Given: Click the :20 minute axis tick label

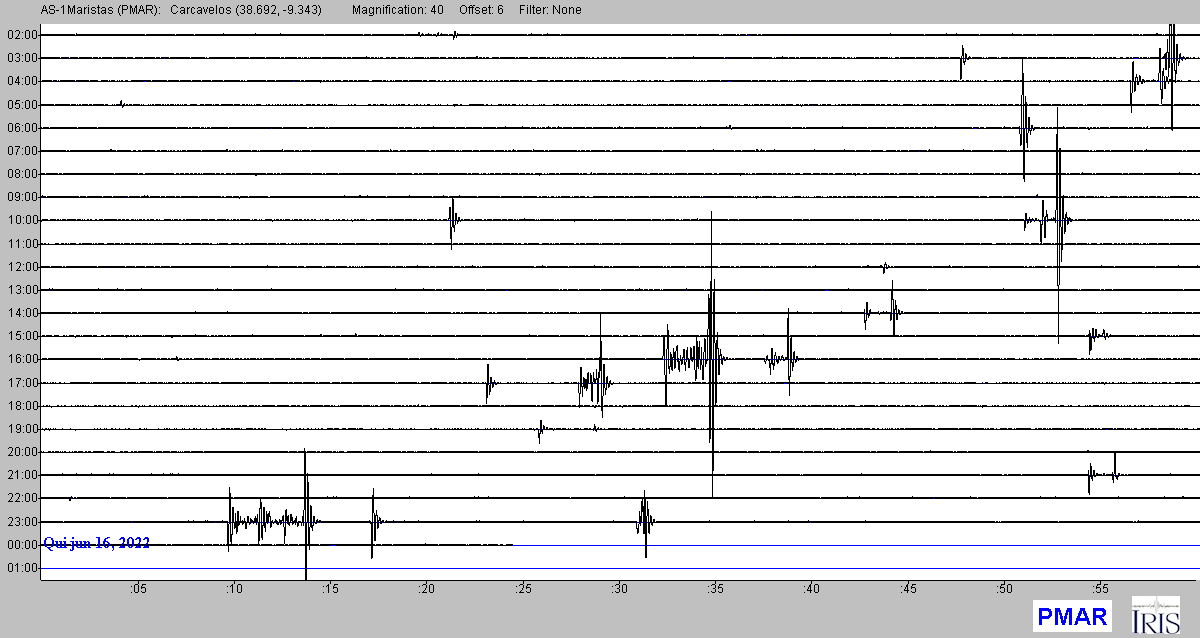Looking at the screenshot, I should [426, 588].
